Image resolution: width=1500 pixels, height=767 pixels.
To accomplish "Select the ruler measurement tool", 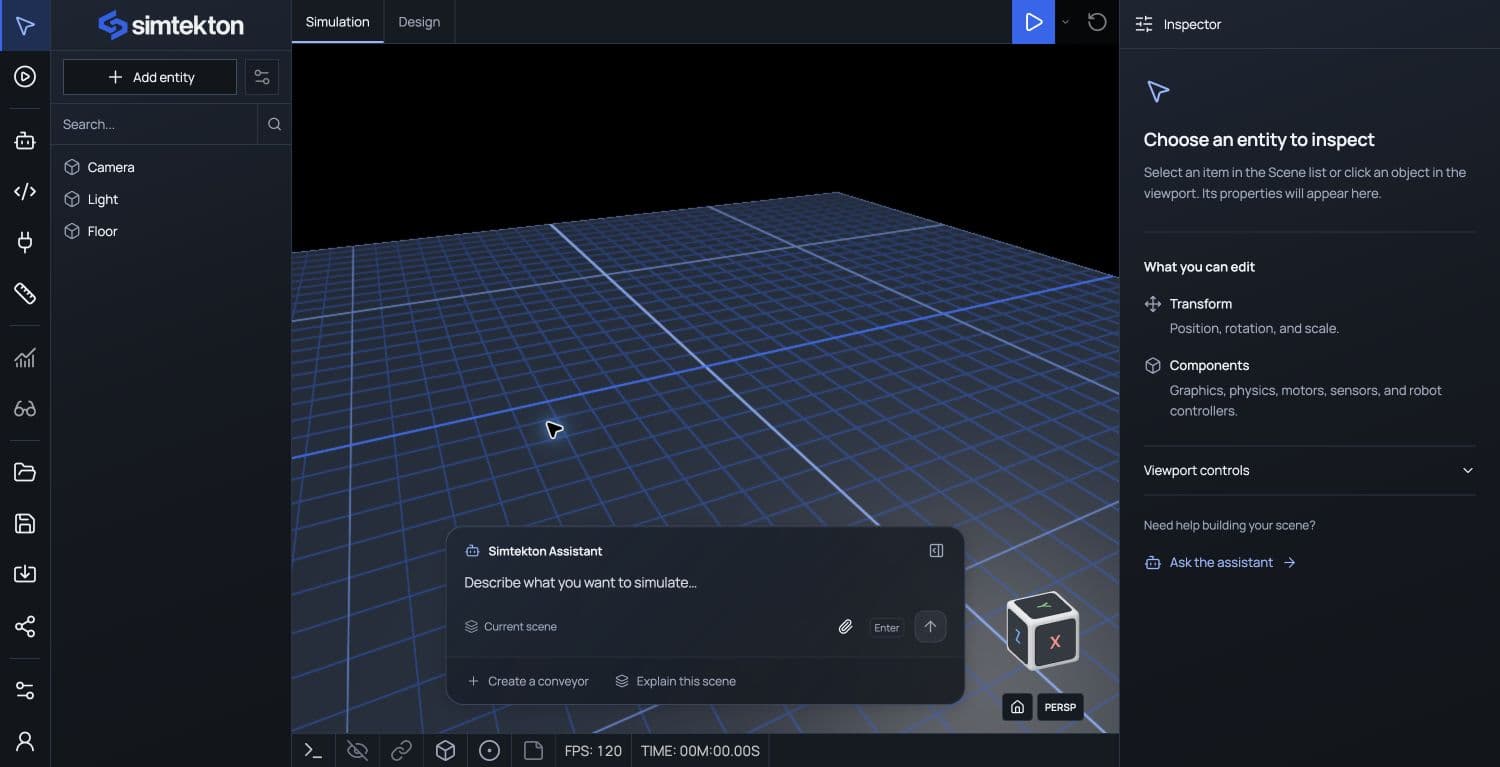I will 25,293.
